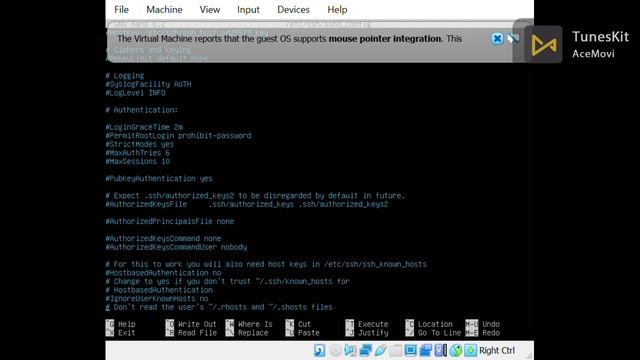Click the Right Ctrl host key label

497,351
